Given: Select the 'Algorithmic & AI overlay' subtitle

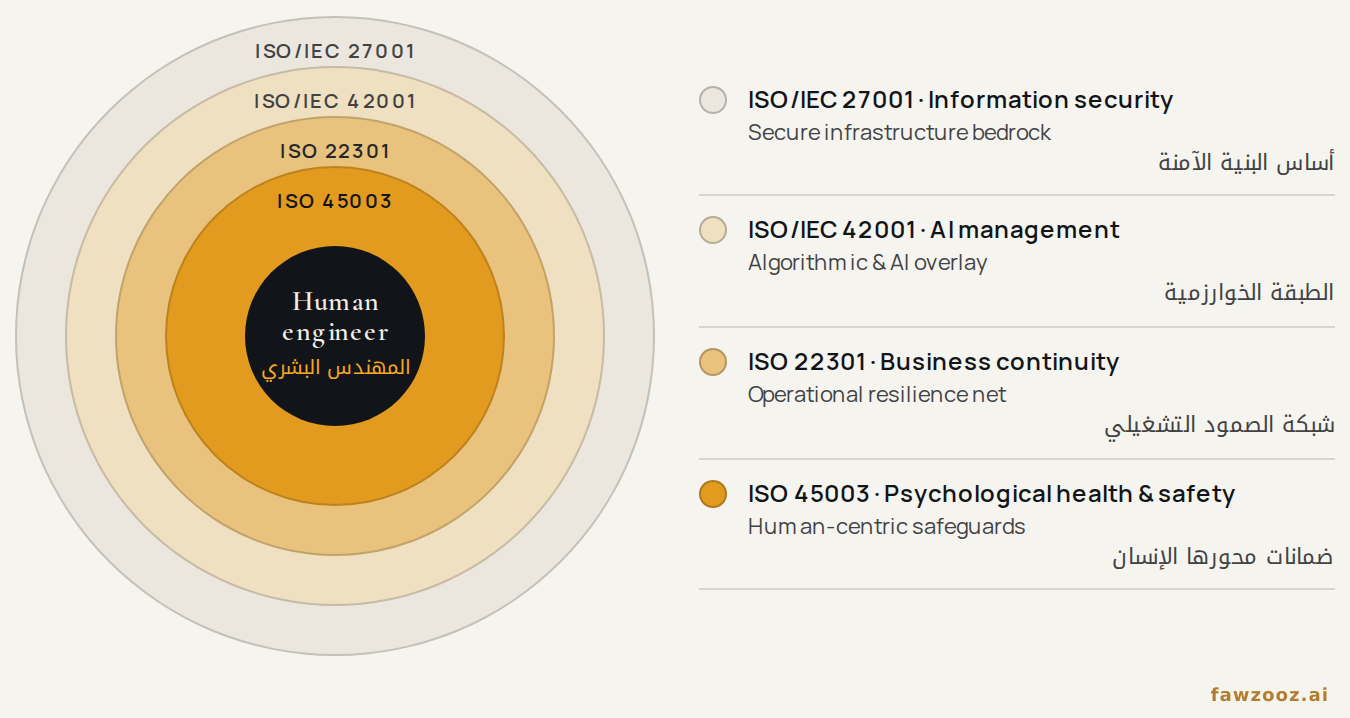Looking at the screenshot, I should tap(867, 263).
